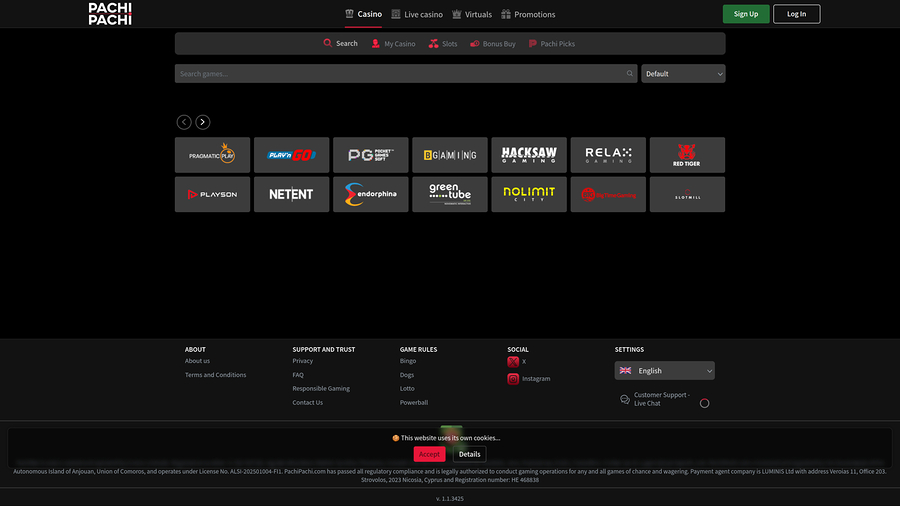This screenshot has height=506, width=900.
Task: Expand the Default sort dropdown
Action: [x=683, y=74]
